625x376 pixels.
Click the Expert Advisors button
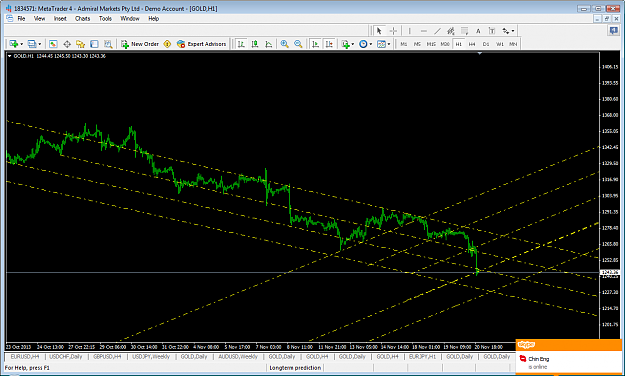[202, 44]
